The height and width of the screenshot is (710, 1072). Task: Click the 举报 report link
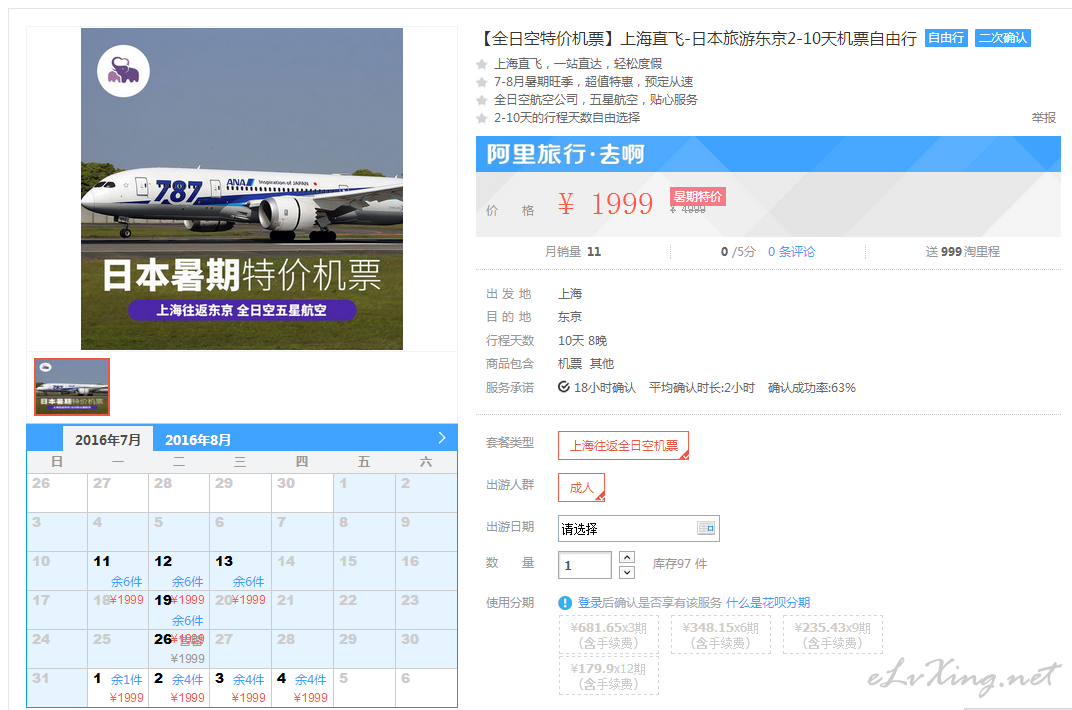click(x=1043, y=118)
